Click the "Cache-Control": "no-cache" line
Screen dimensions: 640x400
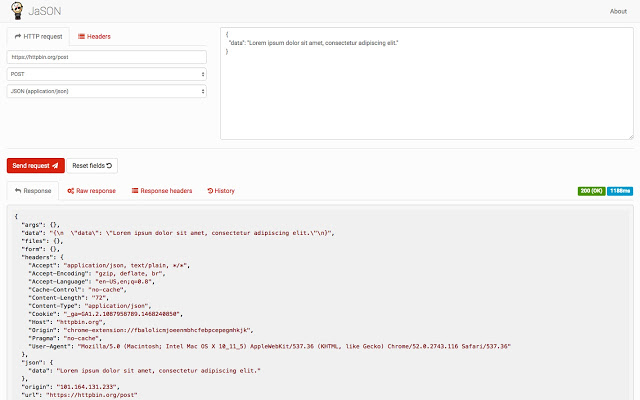[77, 289]
